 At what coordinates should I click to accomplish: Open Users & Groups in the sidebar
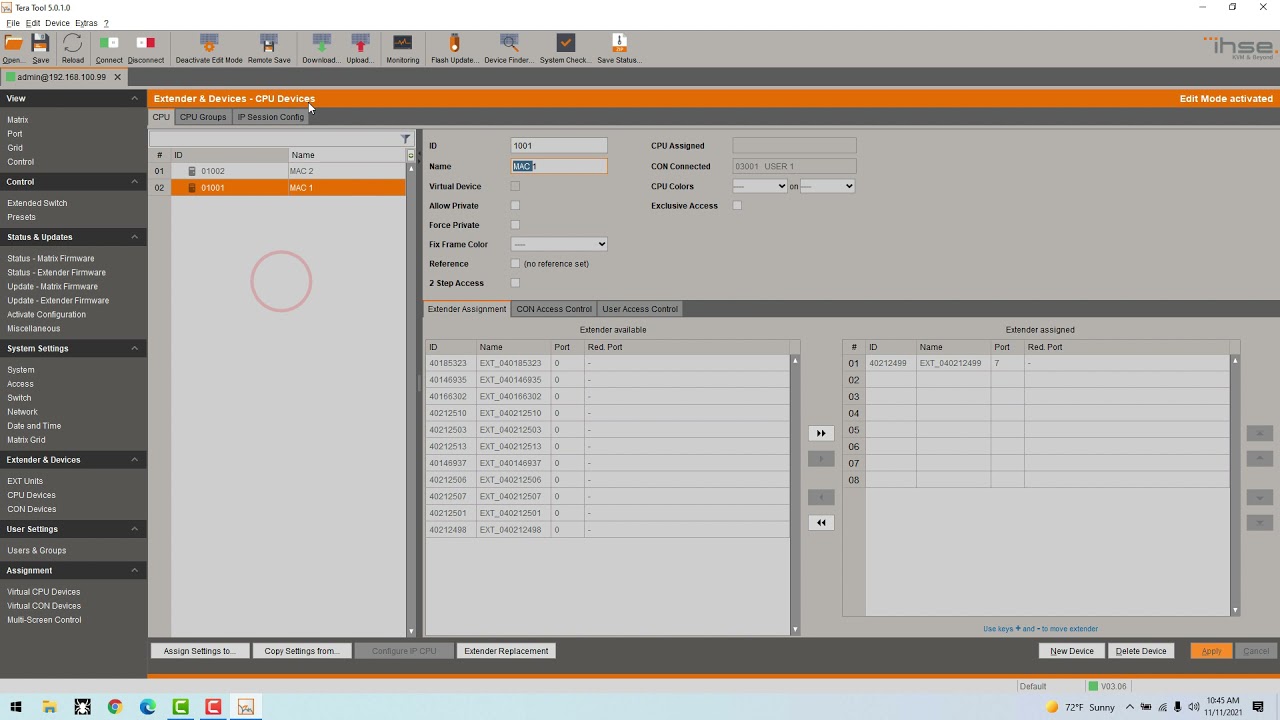[x=37, y=550]
